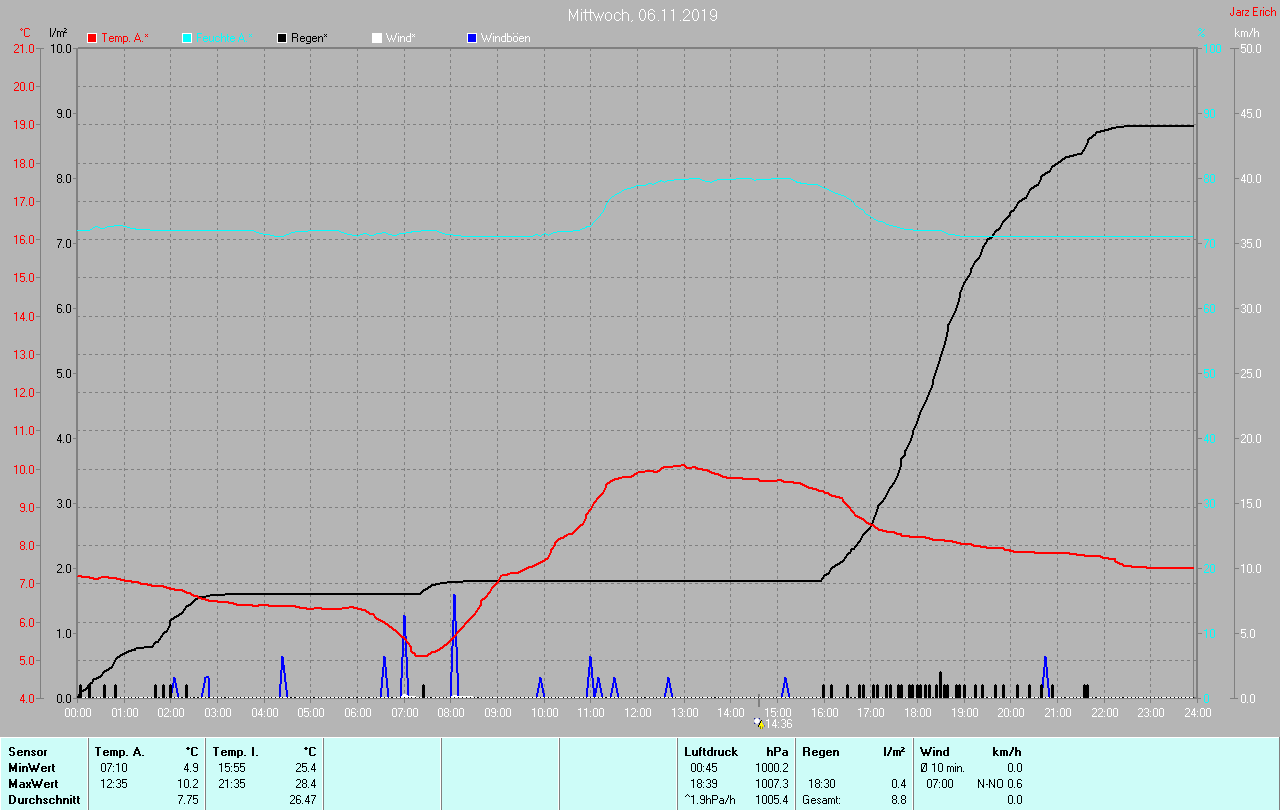The height and width of the screenshot is (810, 1280).
Task: Click the cyan Feuchte A. legend swatch
Action: [187, 38]
